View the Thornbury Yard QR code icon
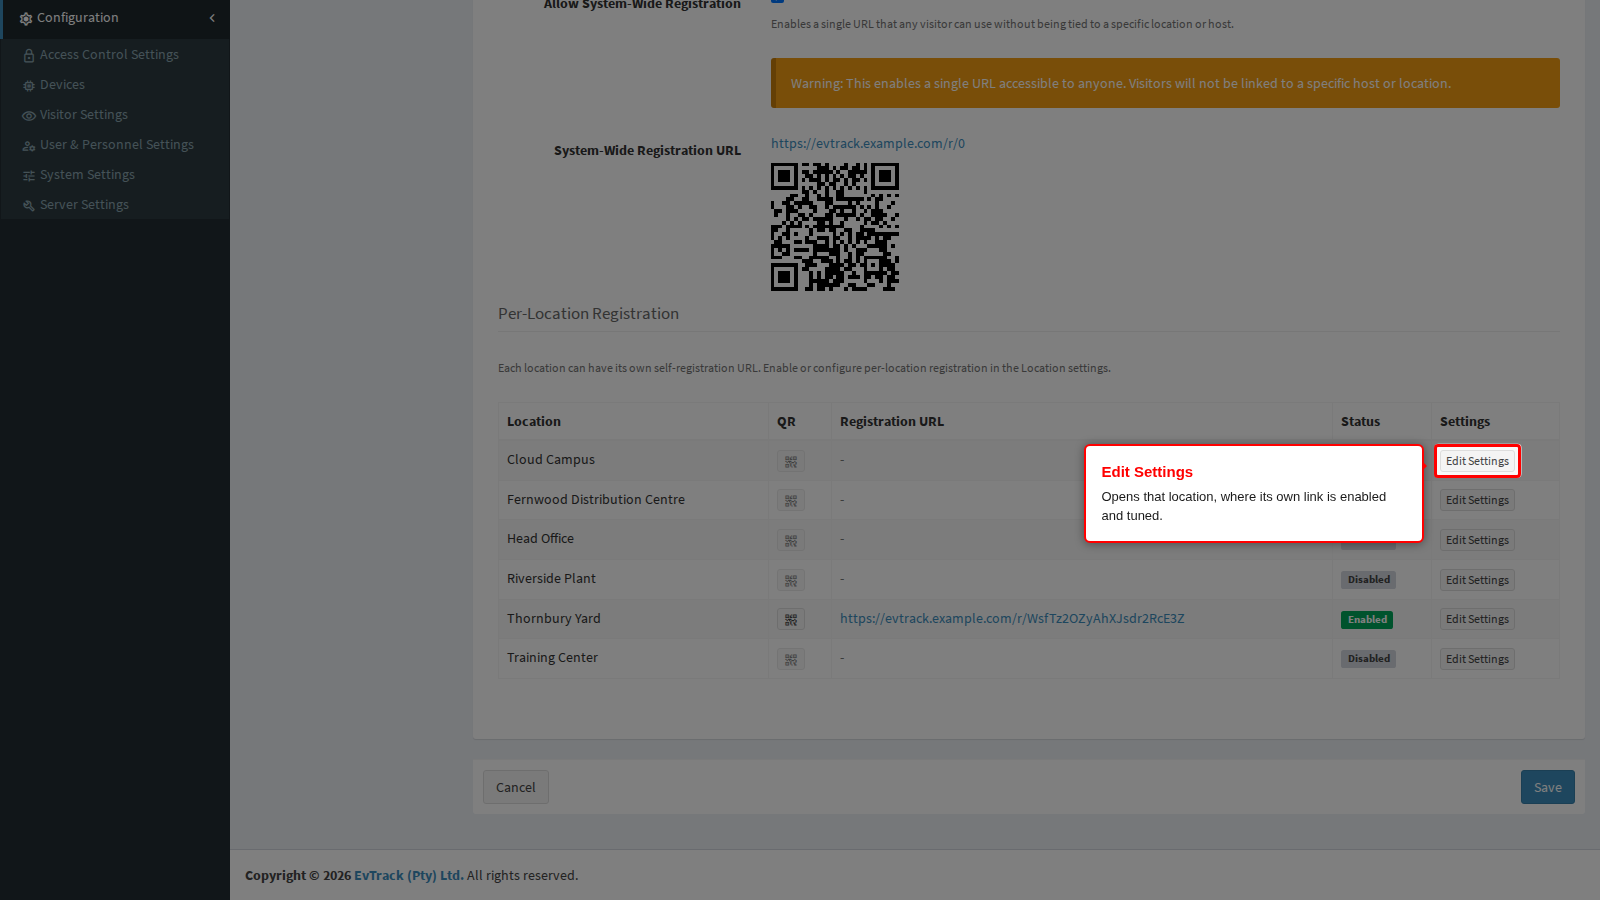The height and width of the screenshot is (900, 1600). tap(791, 620)
